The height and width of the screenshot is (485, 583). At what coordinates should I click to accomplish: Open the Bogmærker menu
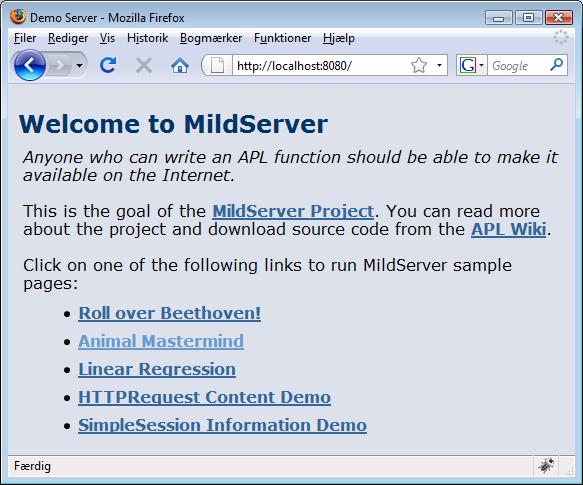point(211,38)
